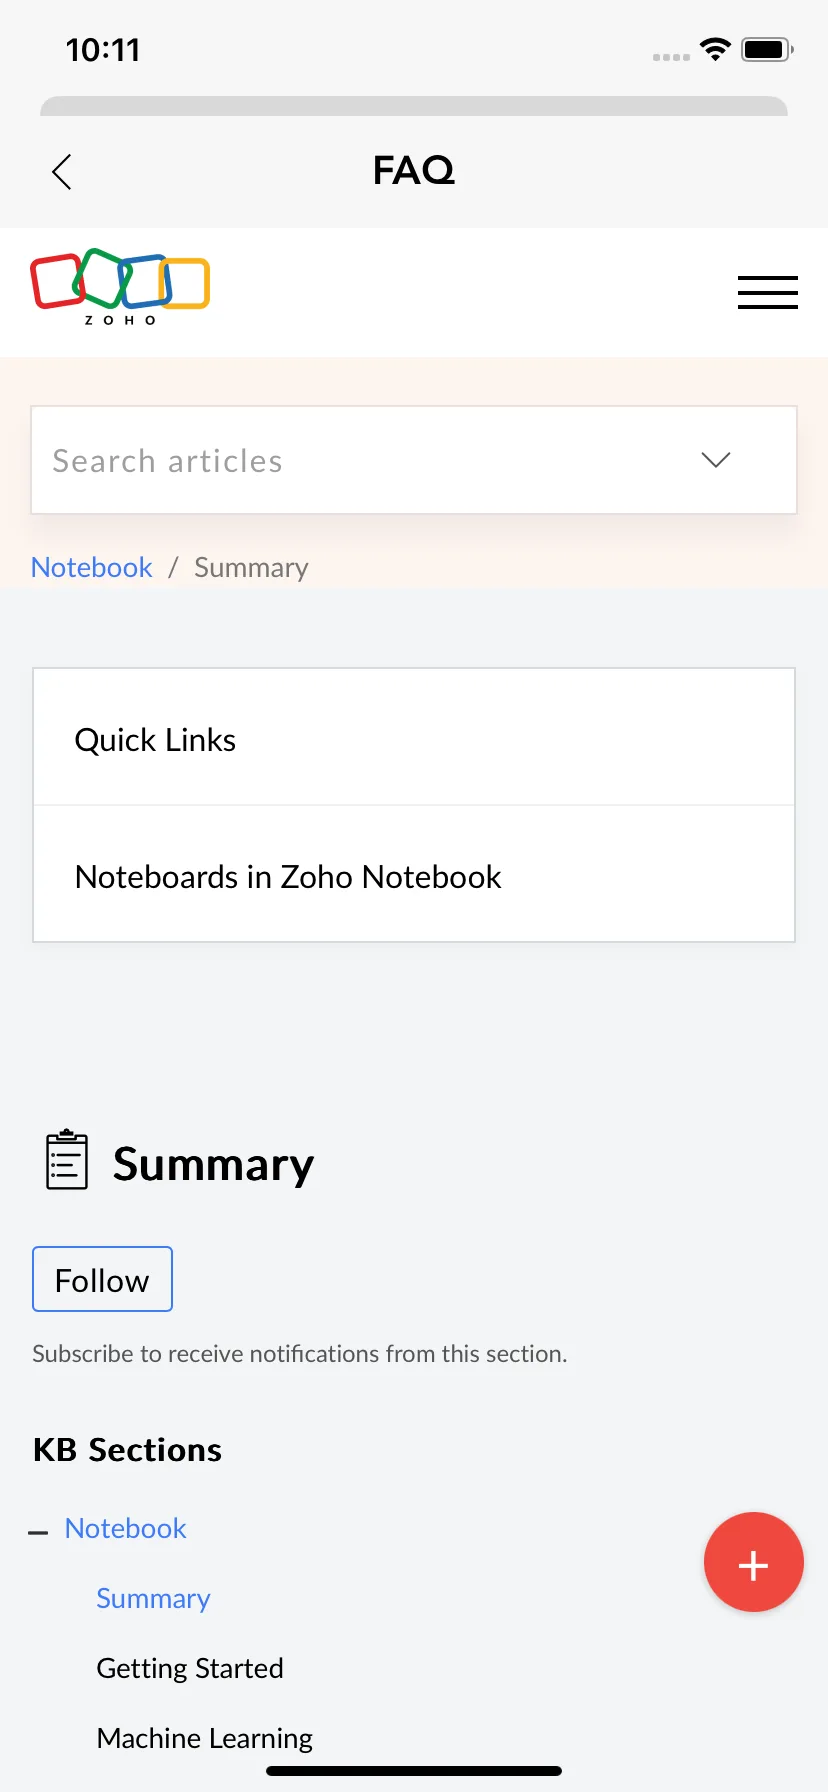828x1792 pixels.
Task: Follow the Summary section
Action: click(102, 1279)
